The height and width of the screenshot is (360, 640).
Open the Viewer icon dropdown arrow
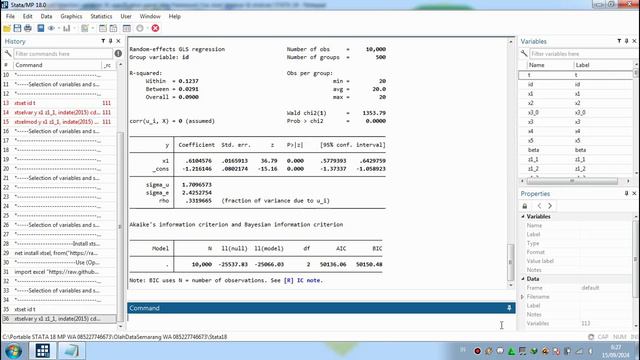[x=59, y=28]
